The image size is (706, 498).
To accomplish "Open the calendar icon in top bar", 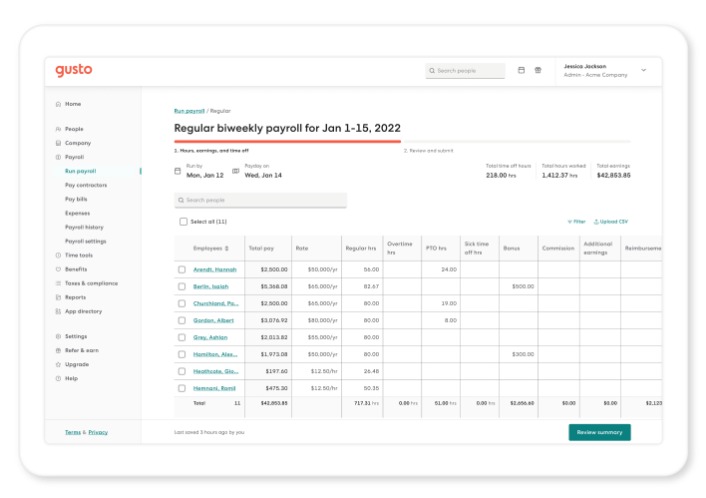I will click(521, 70).
